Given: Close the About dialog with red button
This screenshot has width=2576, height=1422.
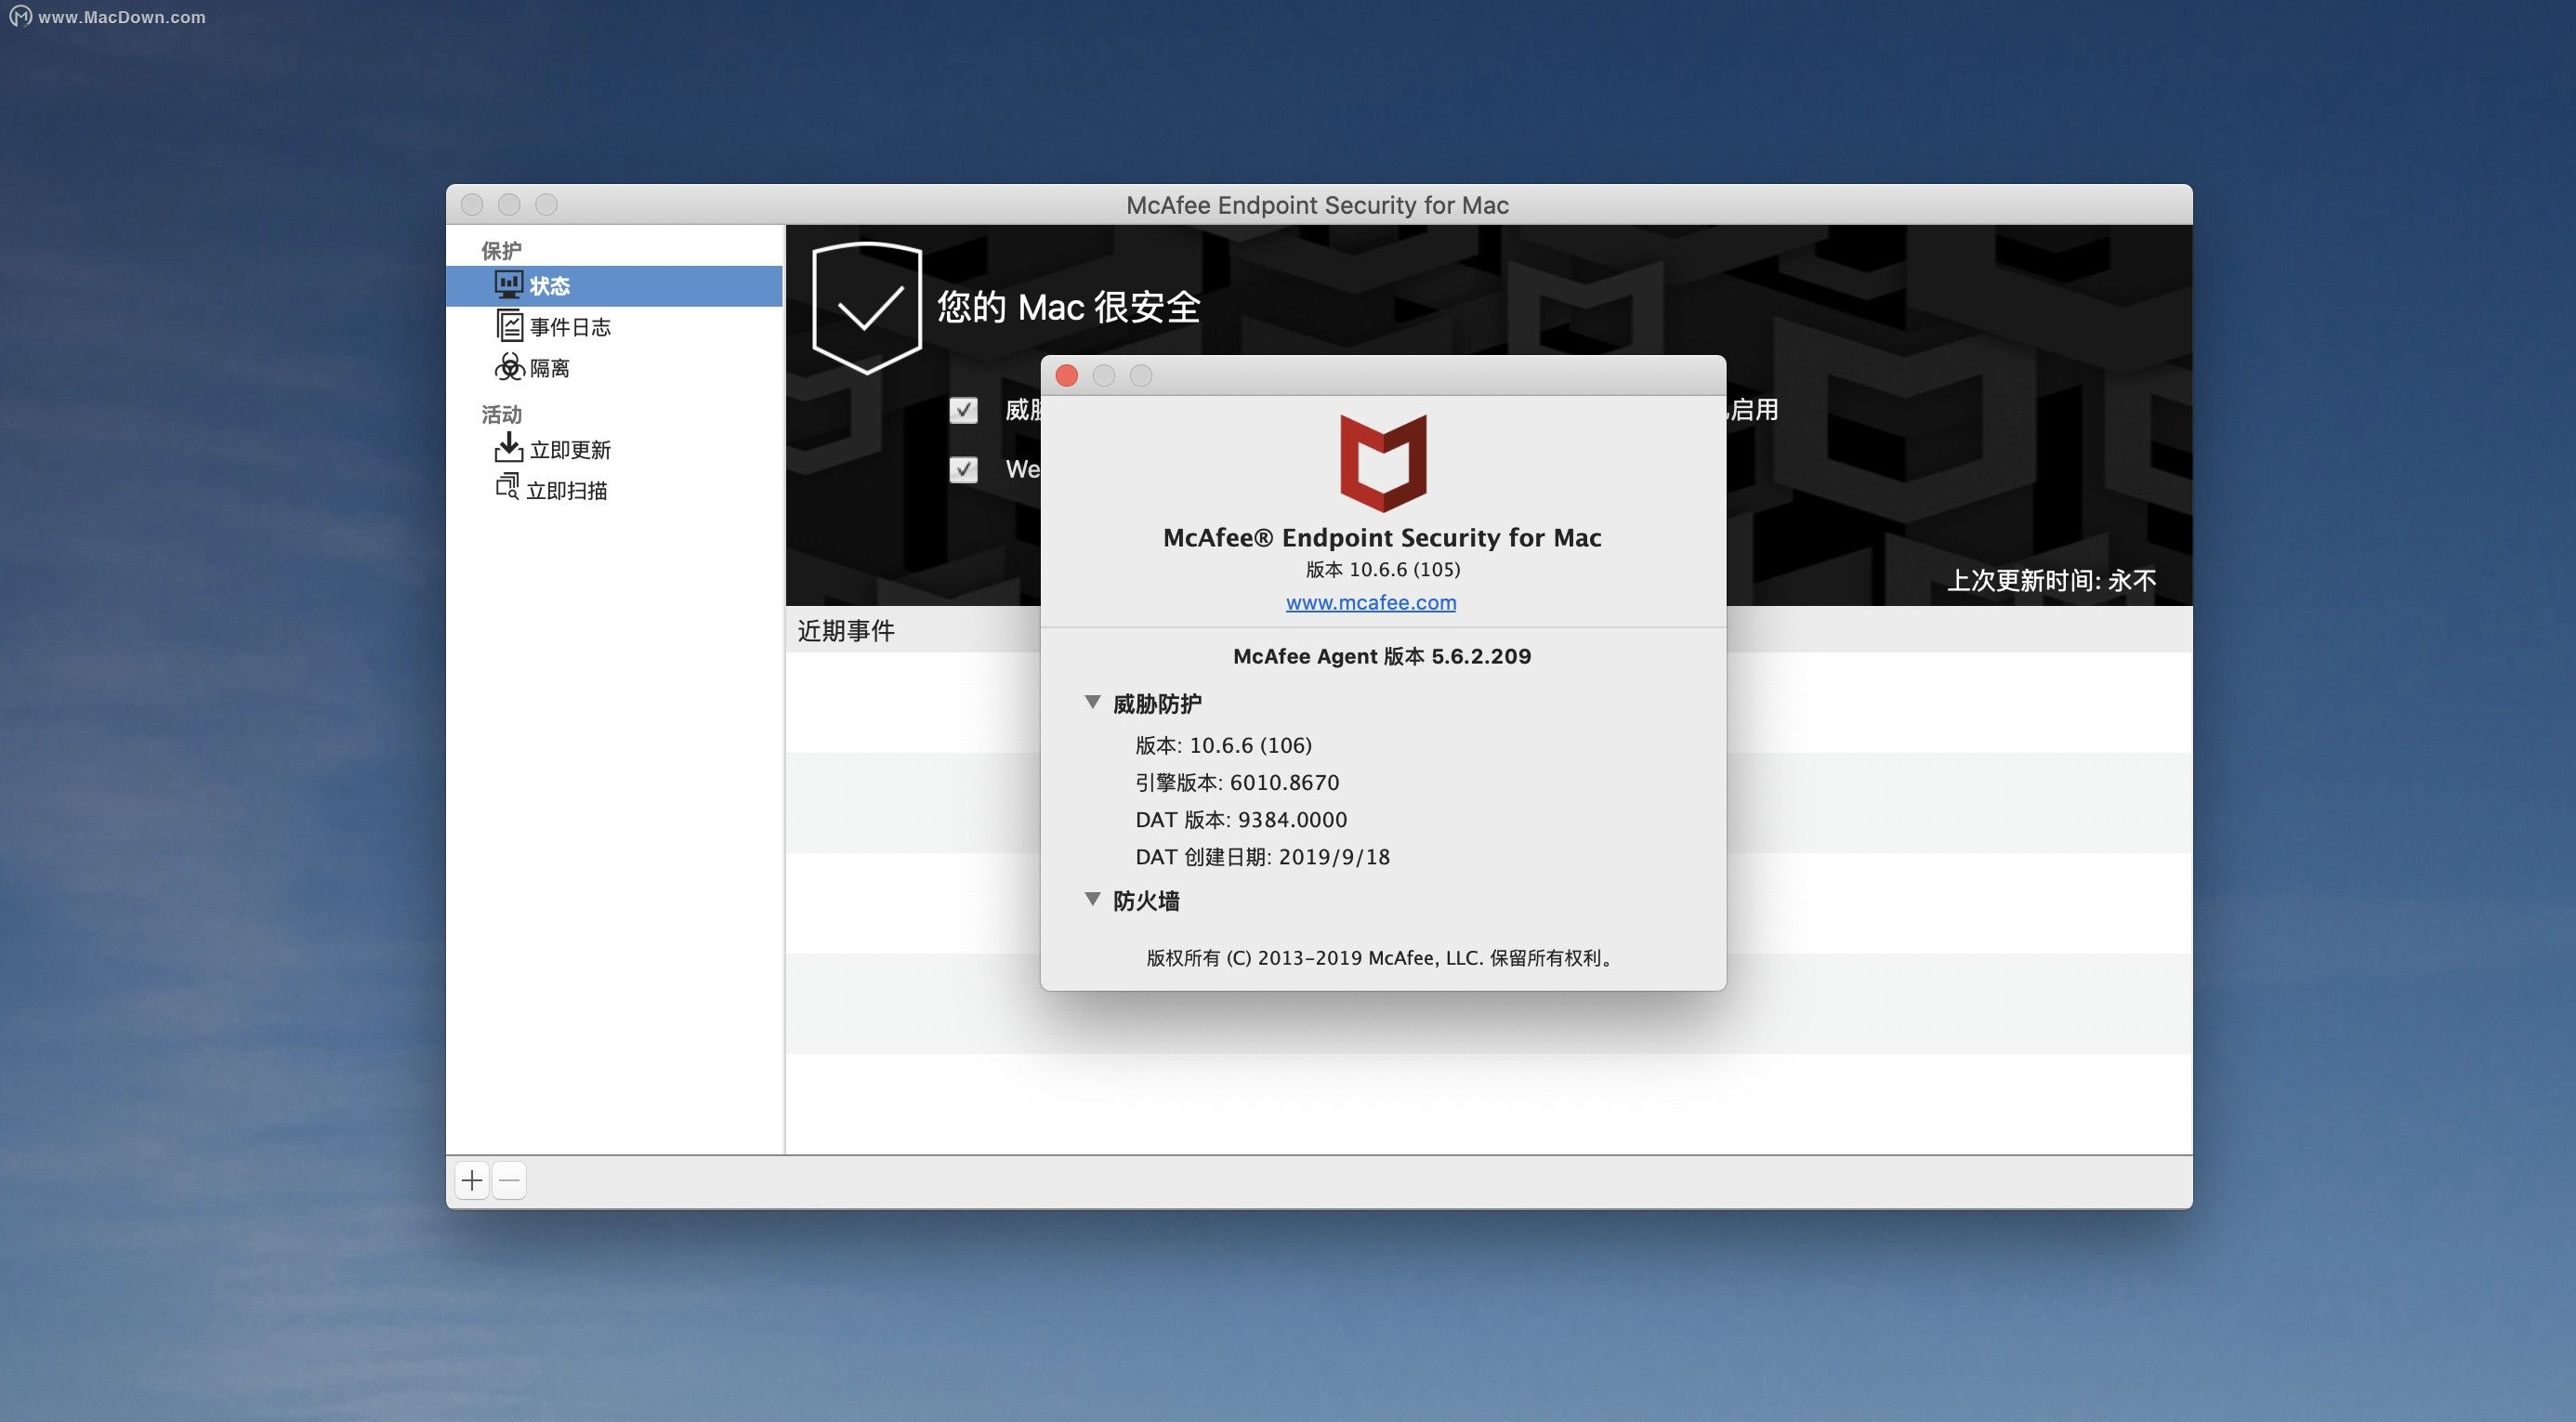Looking at the screenshot, I should (1067, 376).
